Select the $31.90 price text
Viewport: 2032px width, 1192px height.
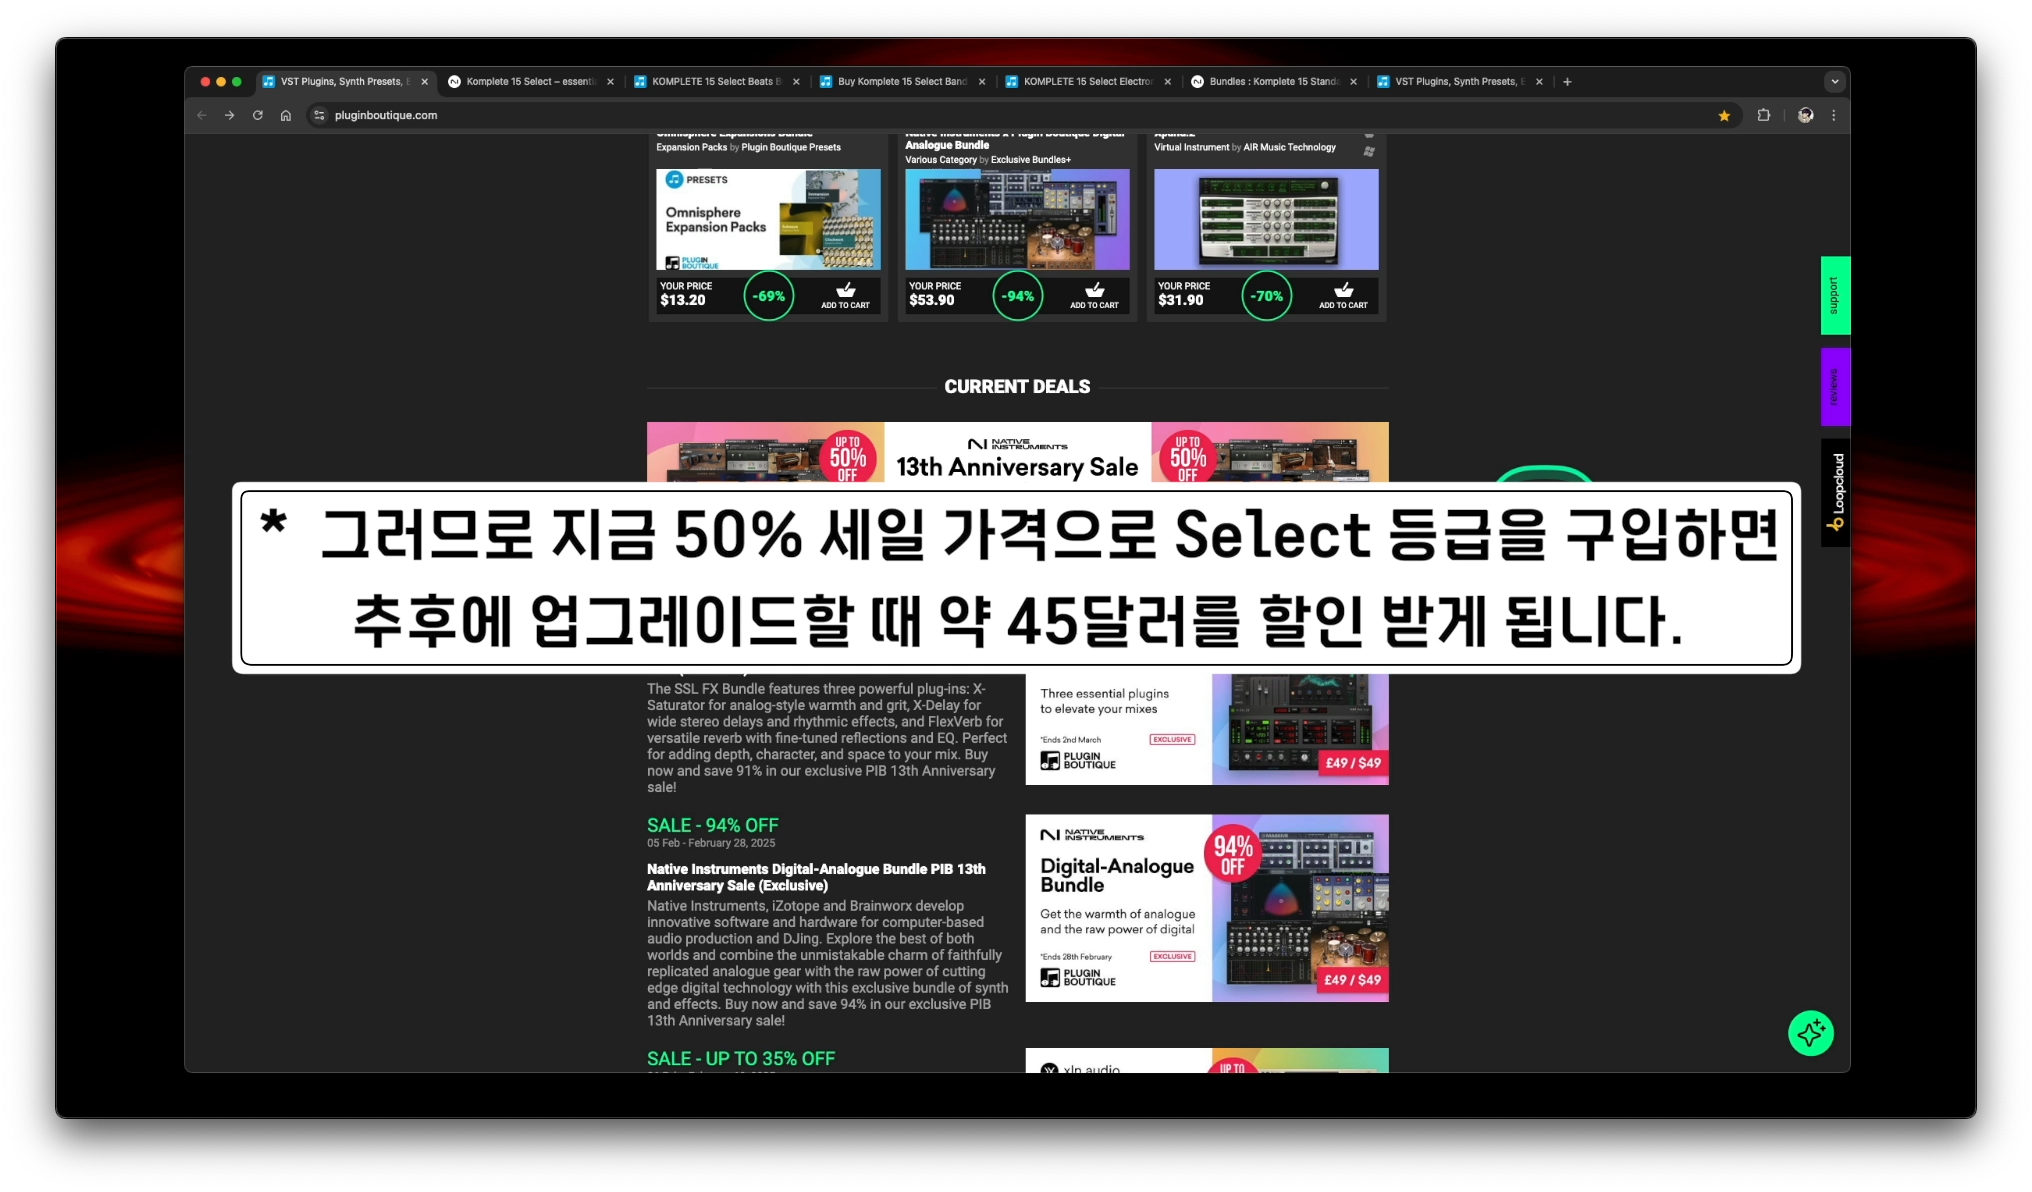pyautogui.click(x=1181, y=300)
